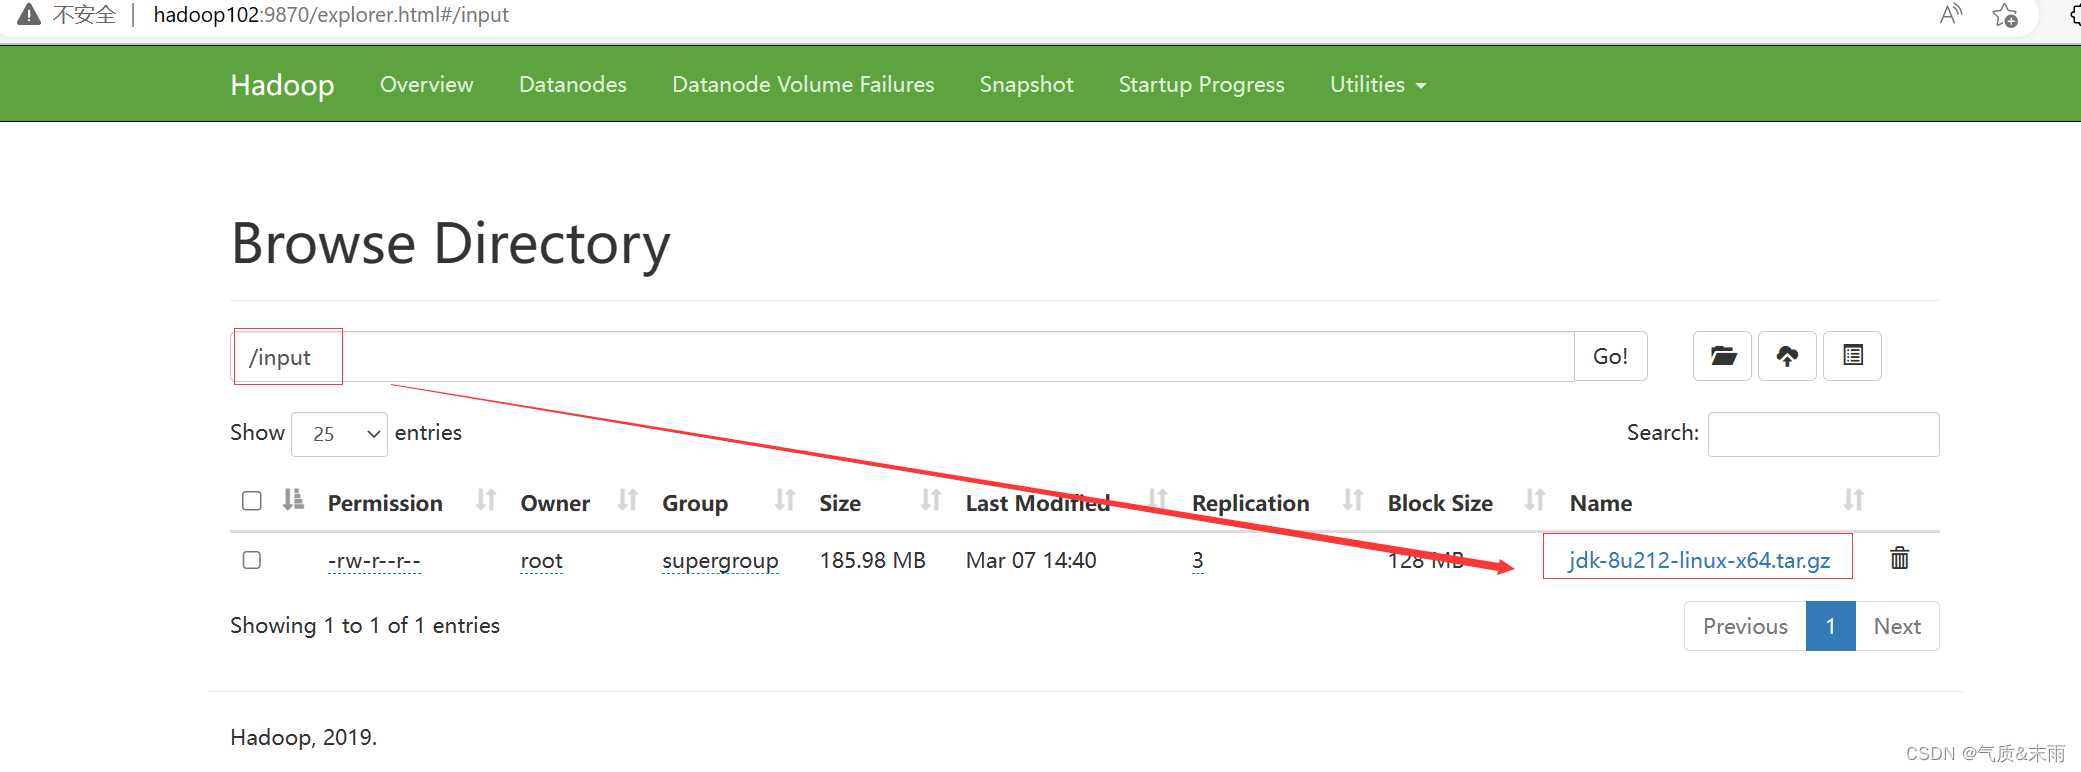Click the Last Modified column header text
The image size is (2081, 772).
[1038, 503]
